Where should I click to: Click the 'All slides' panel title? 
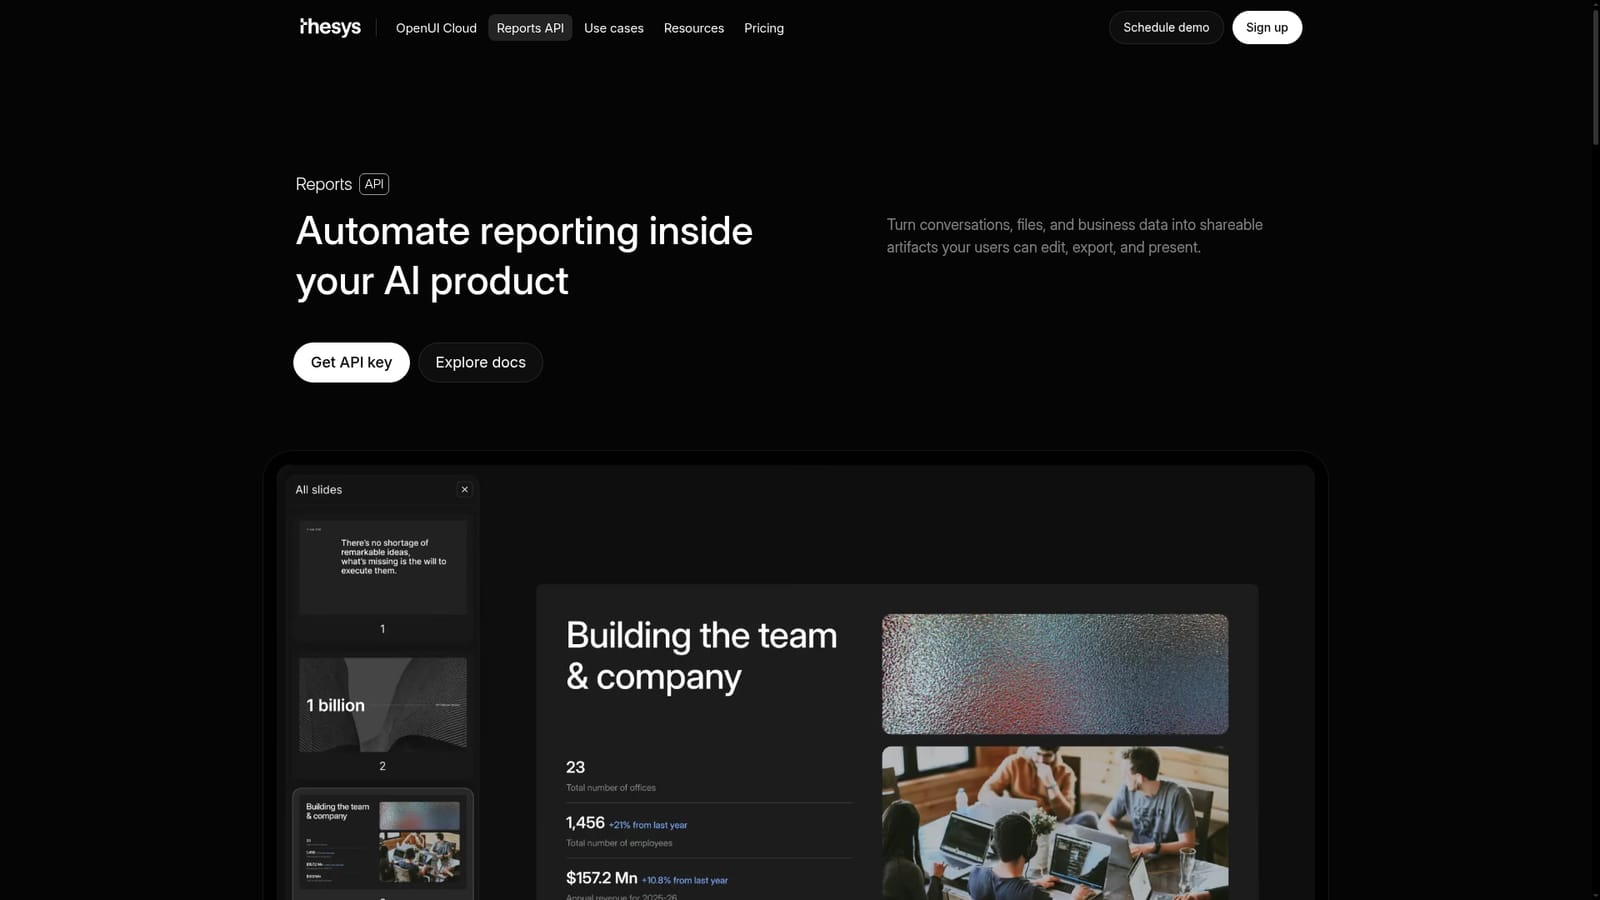pos(319,490)
